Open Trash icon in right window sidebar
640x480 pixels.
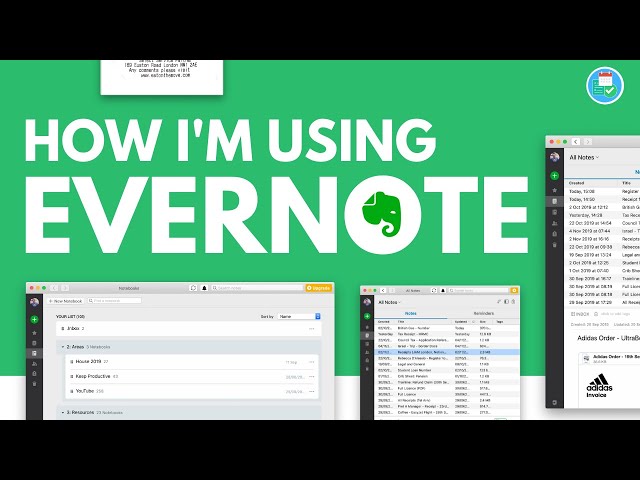click(554, 245)
